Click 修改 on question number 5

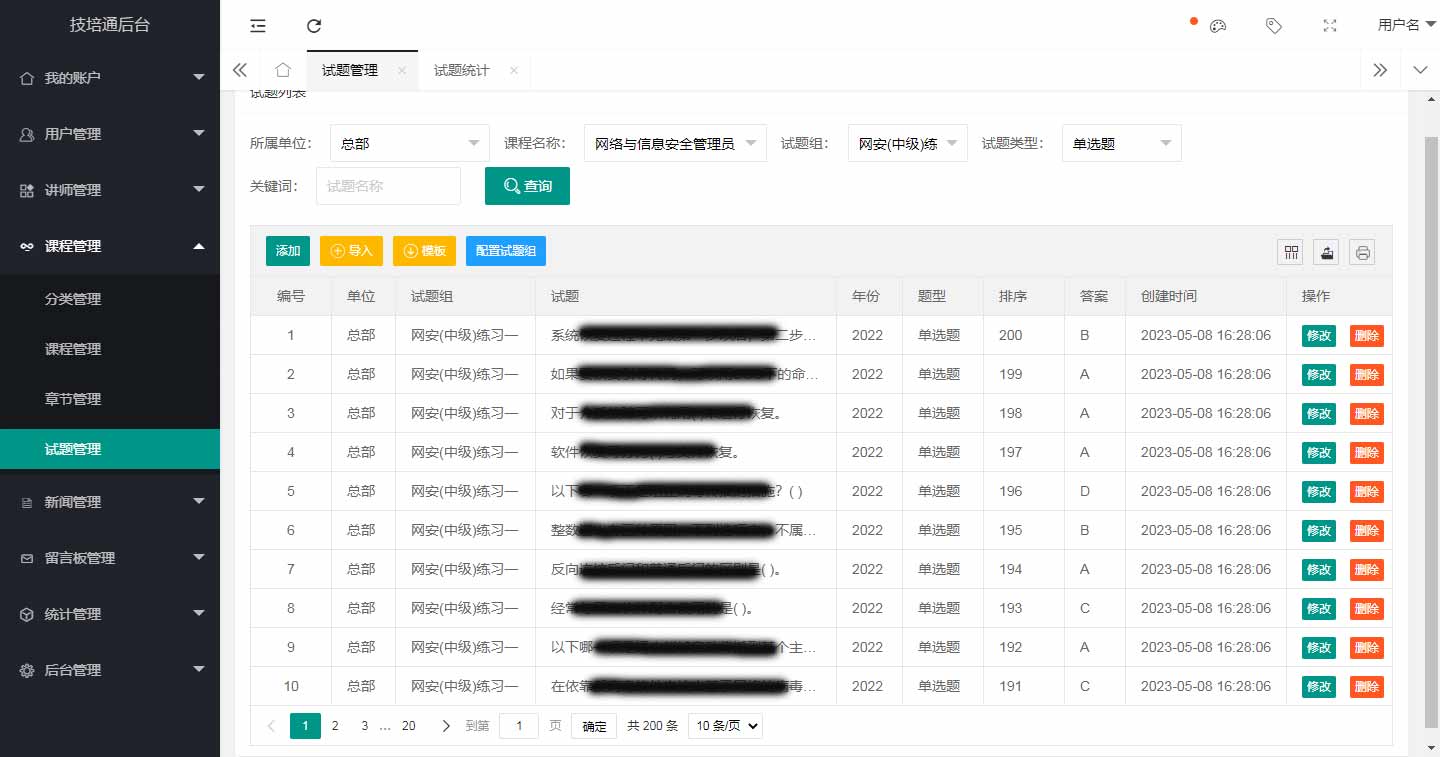1318,491
